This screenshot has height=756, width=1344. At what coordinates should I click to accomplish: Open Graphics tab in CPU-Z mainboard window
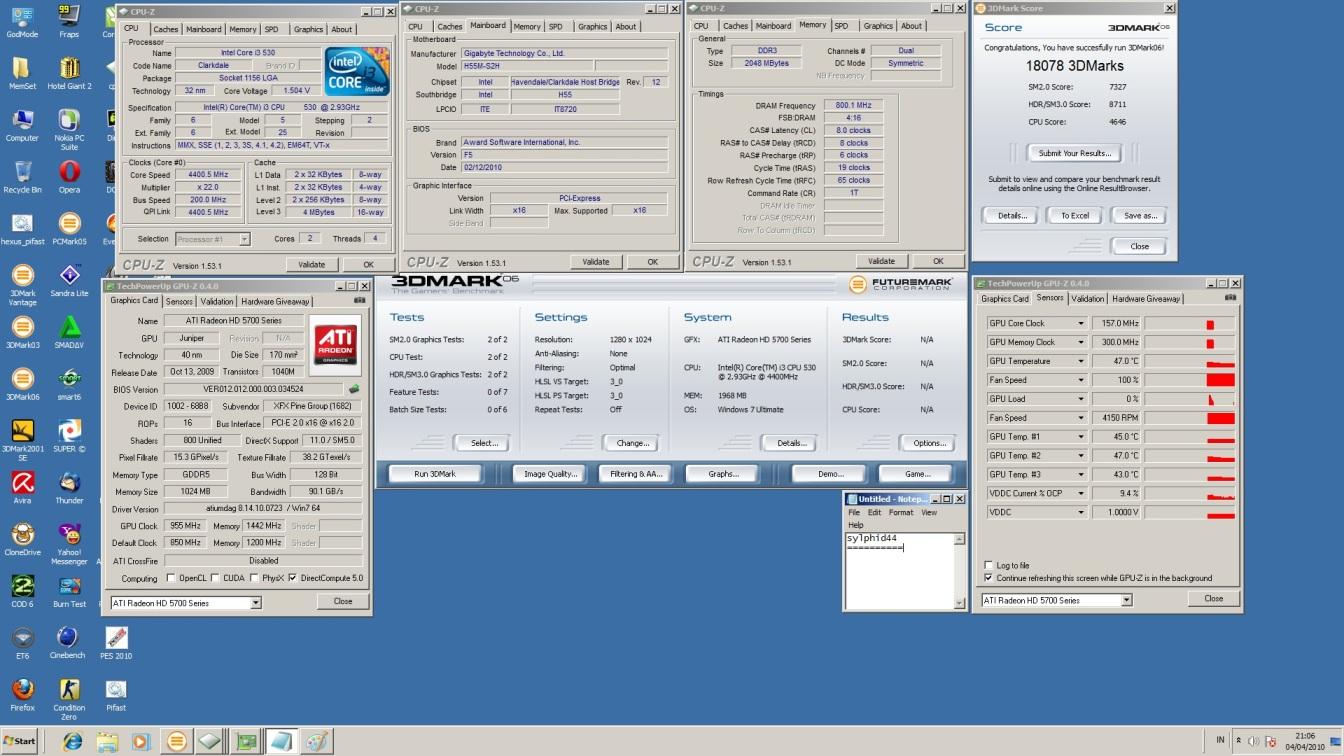593,27
